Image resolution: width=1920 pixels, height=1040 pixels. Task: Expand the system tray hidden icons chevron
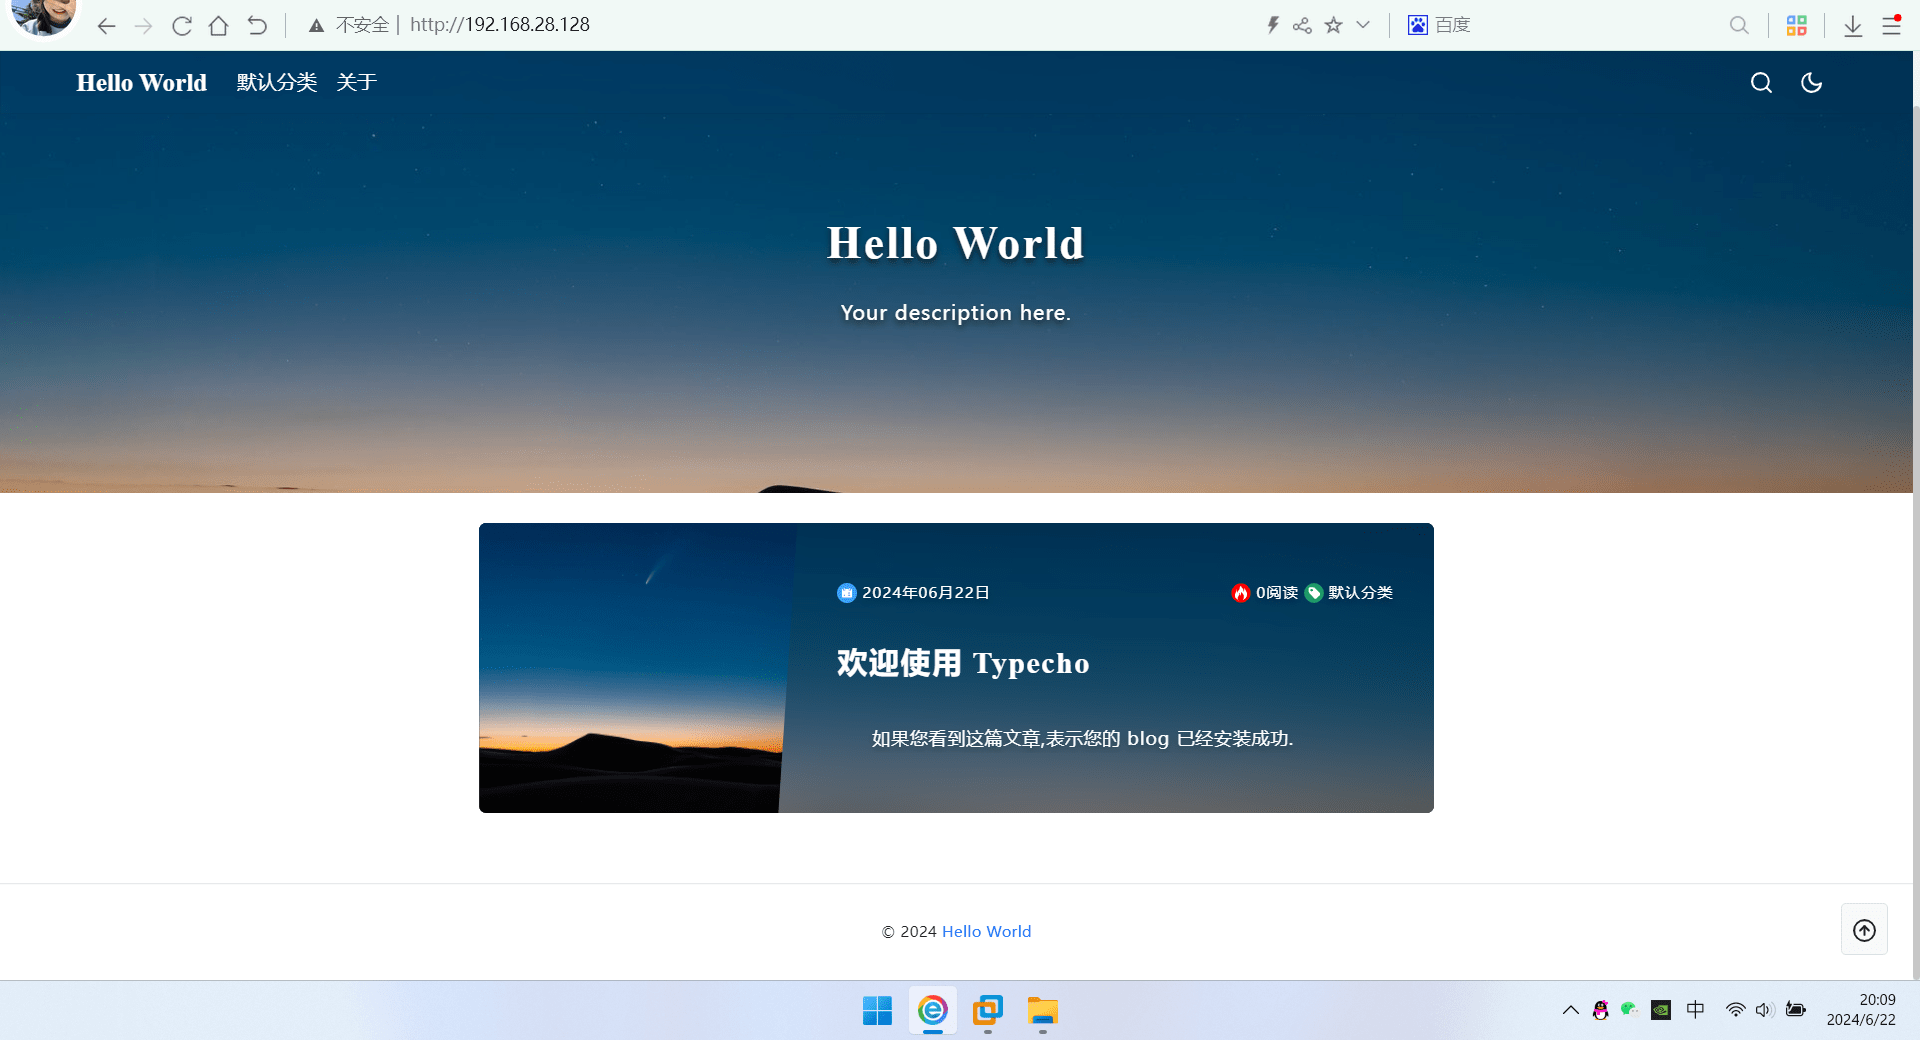click(x=1570, y=1010)
